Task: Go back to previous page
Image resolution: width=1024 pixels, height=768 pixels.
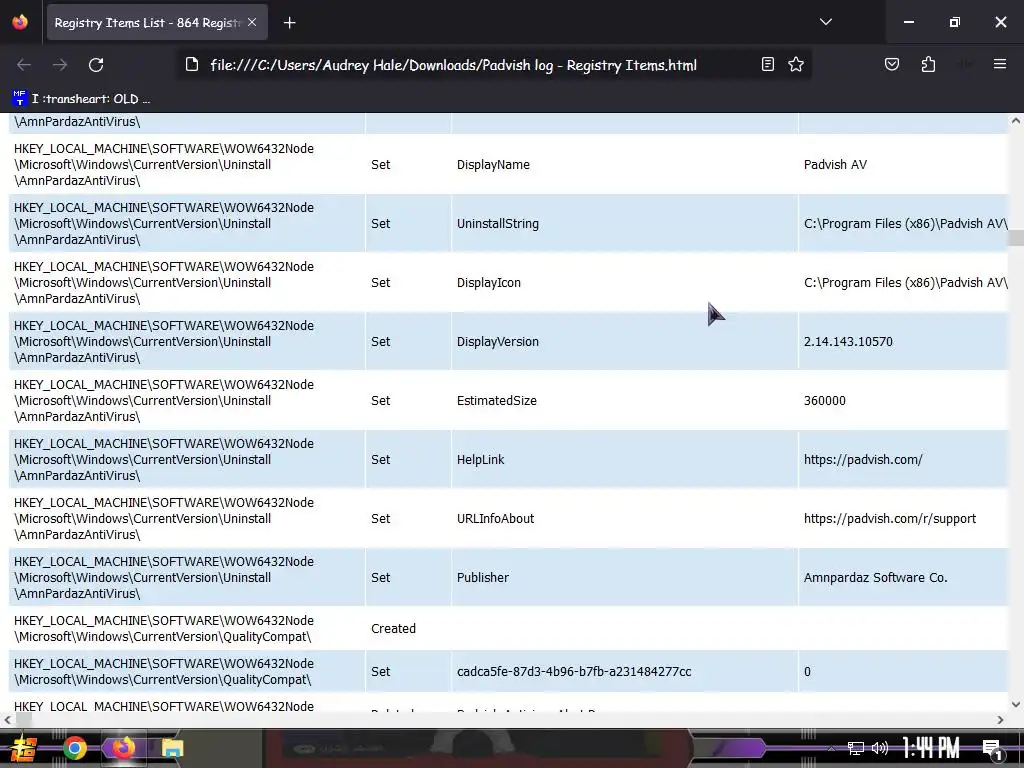Action: [24, 65]
